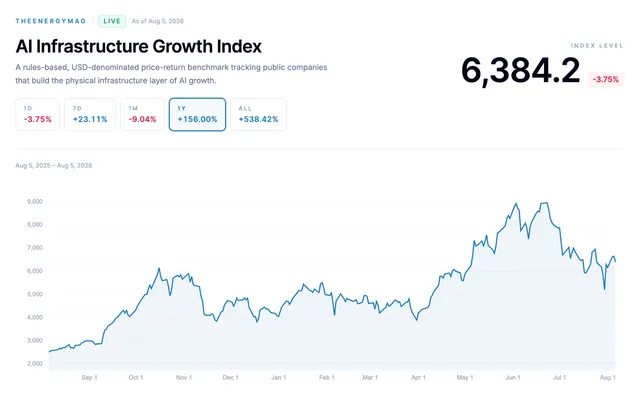Click the chart date range label
The width and height of the screenshot is (640, 396).
click(53, 165)
